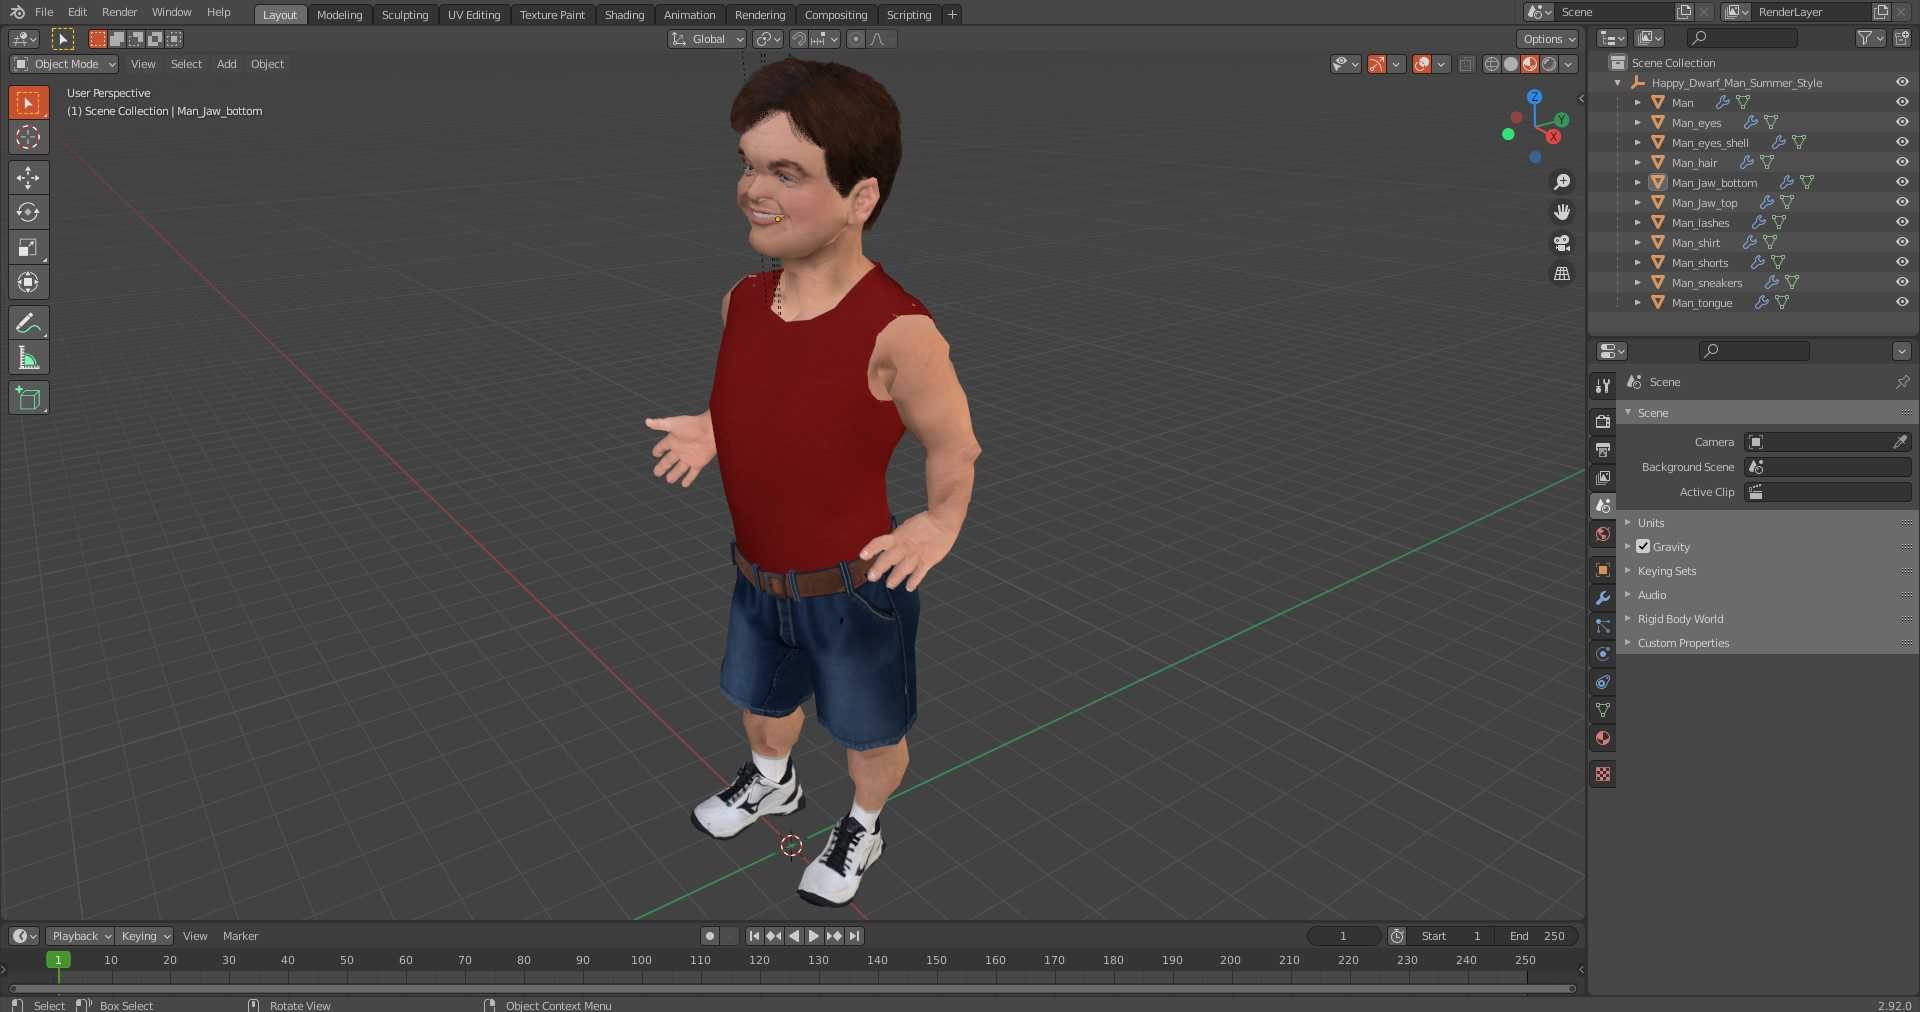Click the Camera field in Scene panel
Viewport: 1920px width, 1012px height.
click(1828, 442)
